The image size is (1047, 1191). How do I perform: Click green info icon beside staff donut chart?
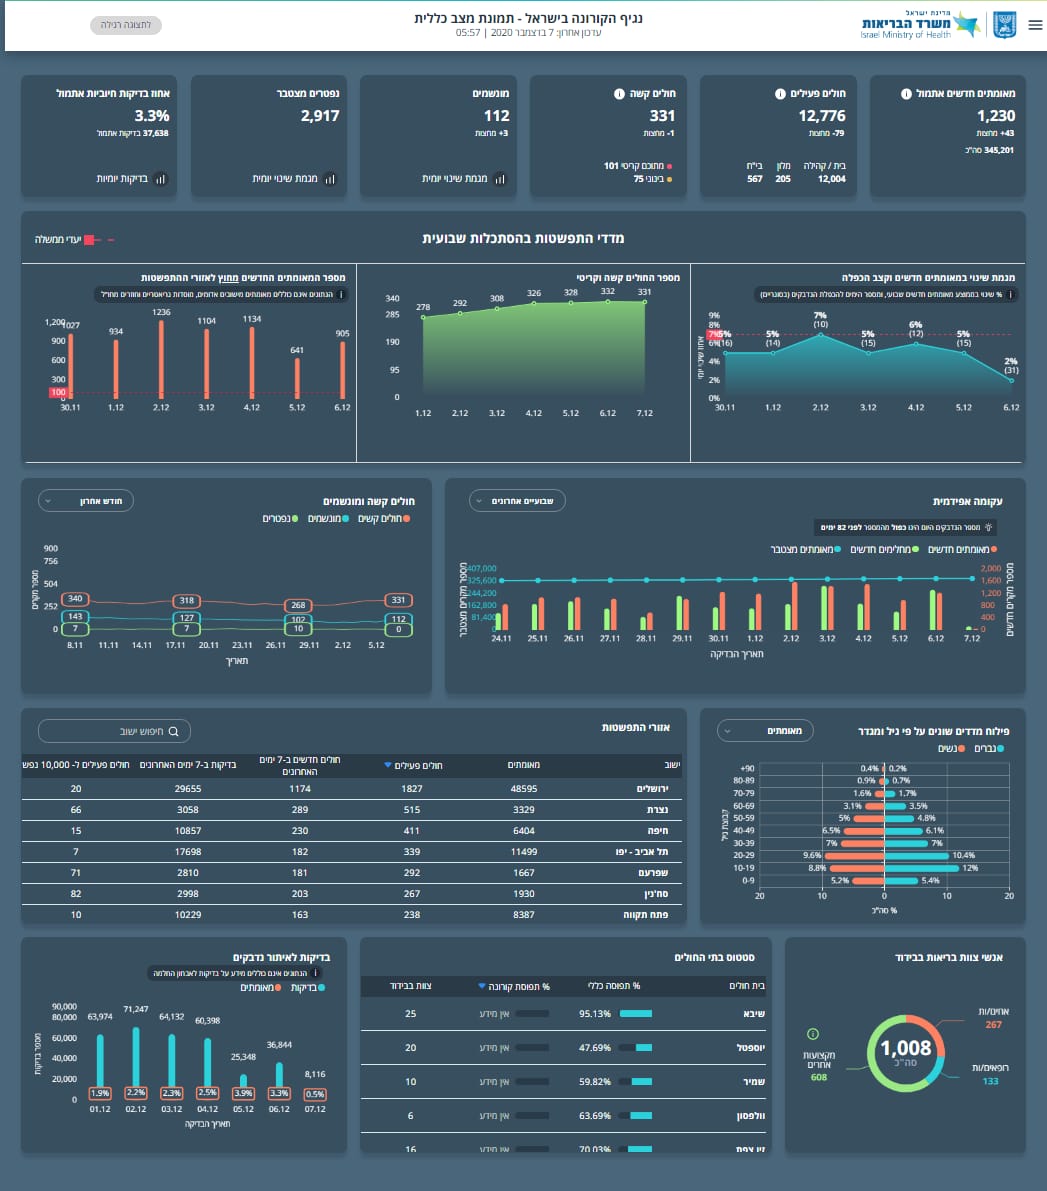click(812, 1034)
